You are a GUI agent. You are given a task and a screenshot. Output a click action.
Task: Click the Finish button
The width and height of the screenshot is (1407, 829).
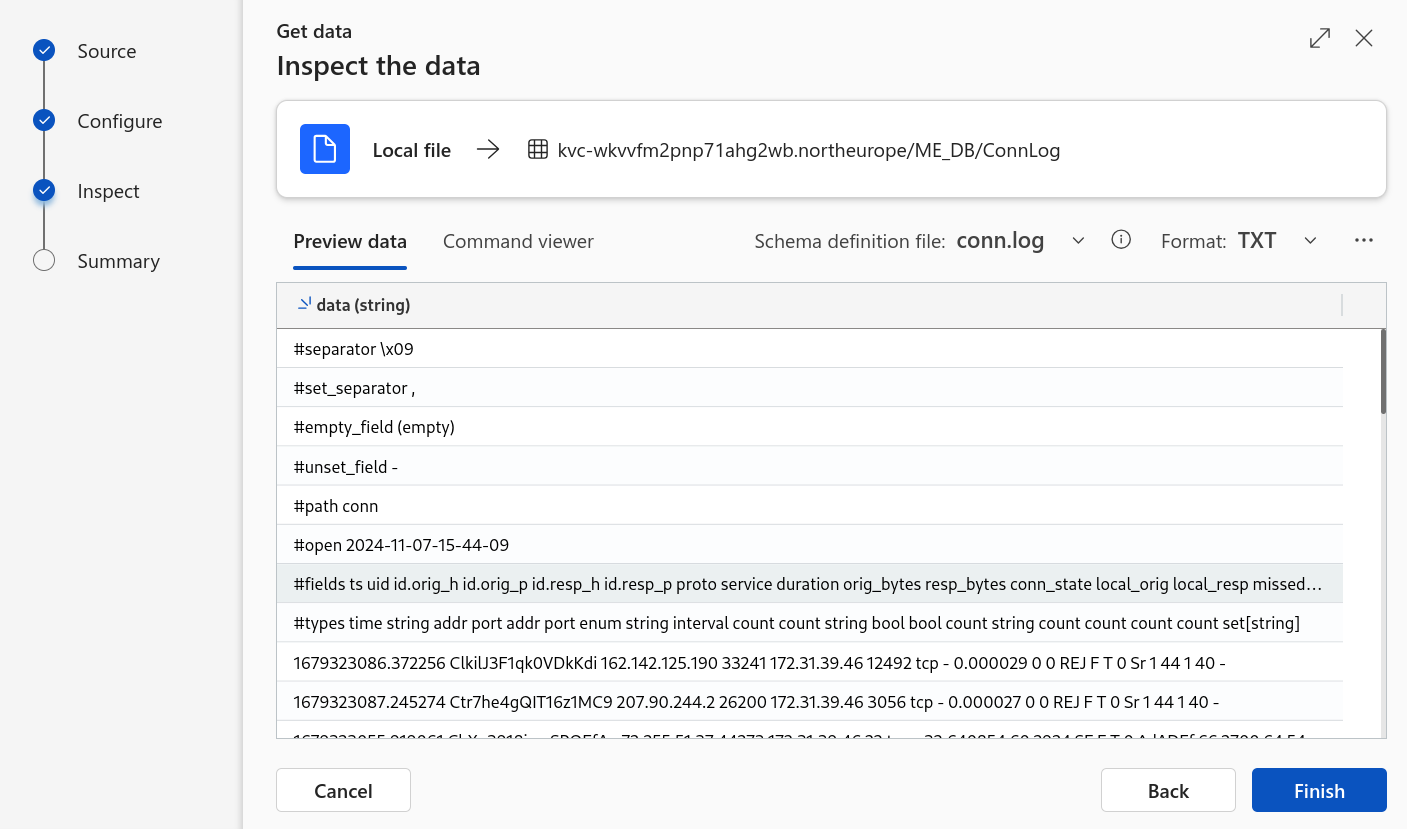[1319, 790]
